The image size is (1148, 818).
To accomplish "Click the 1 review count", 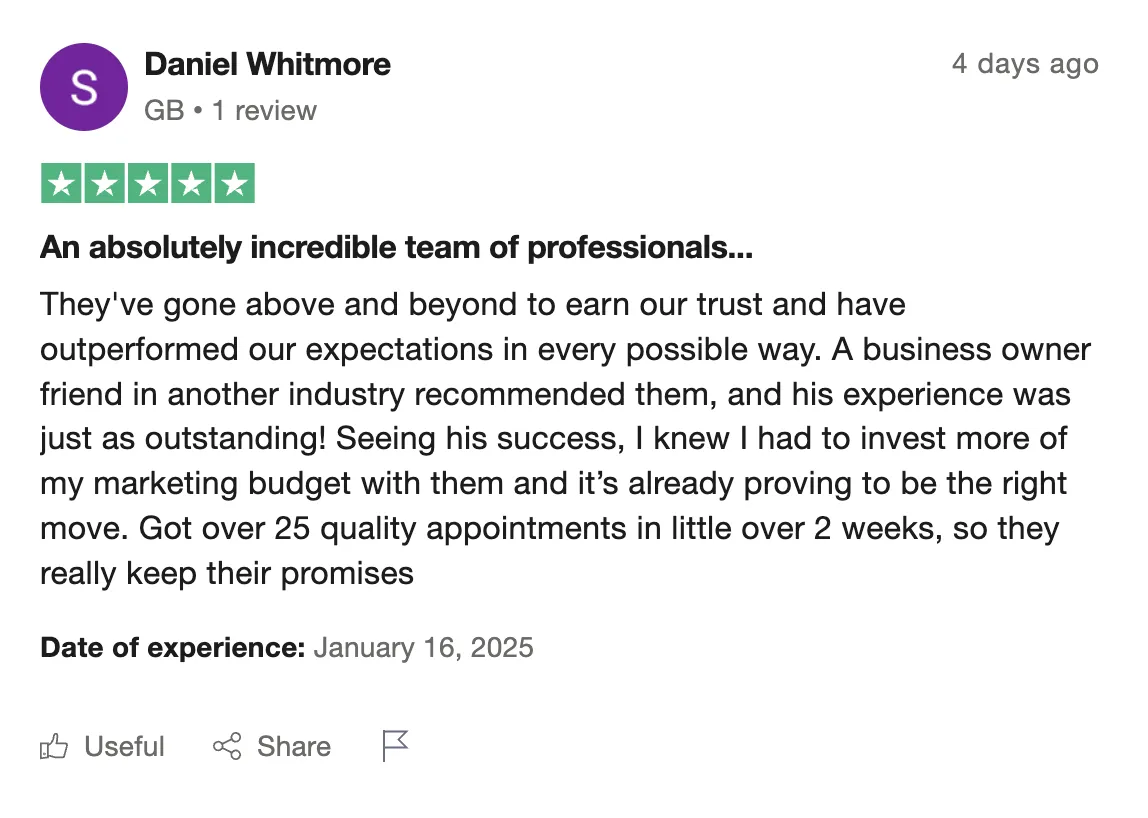I will [264, 111].
